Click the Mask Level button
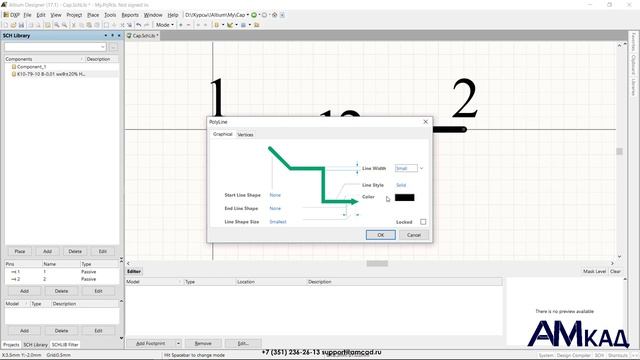 coord(594,271)
